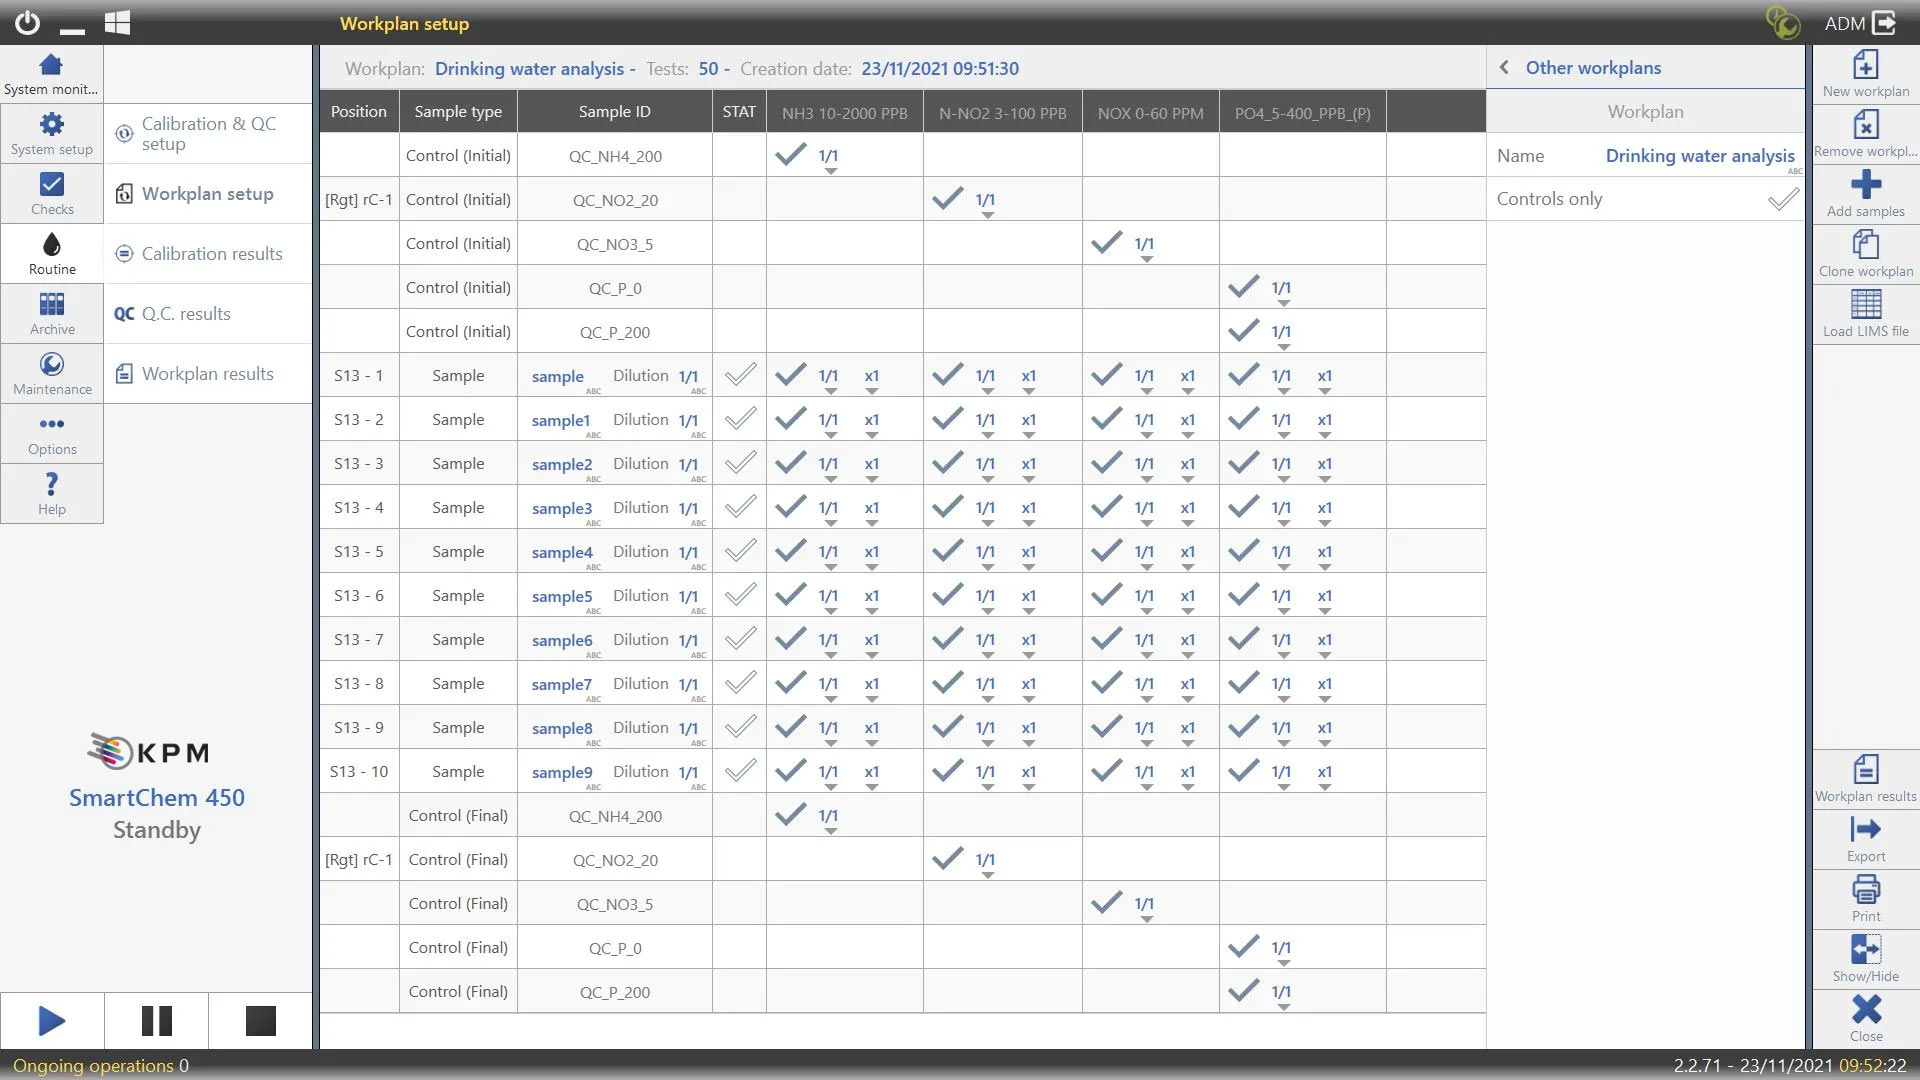
Task: Open the Archive section
Action: pyautogui.click(x=52, y=313)
